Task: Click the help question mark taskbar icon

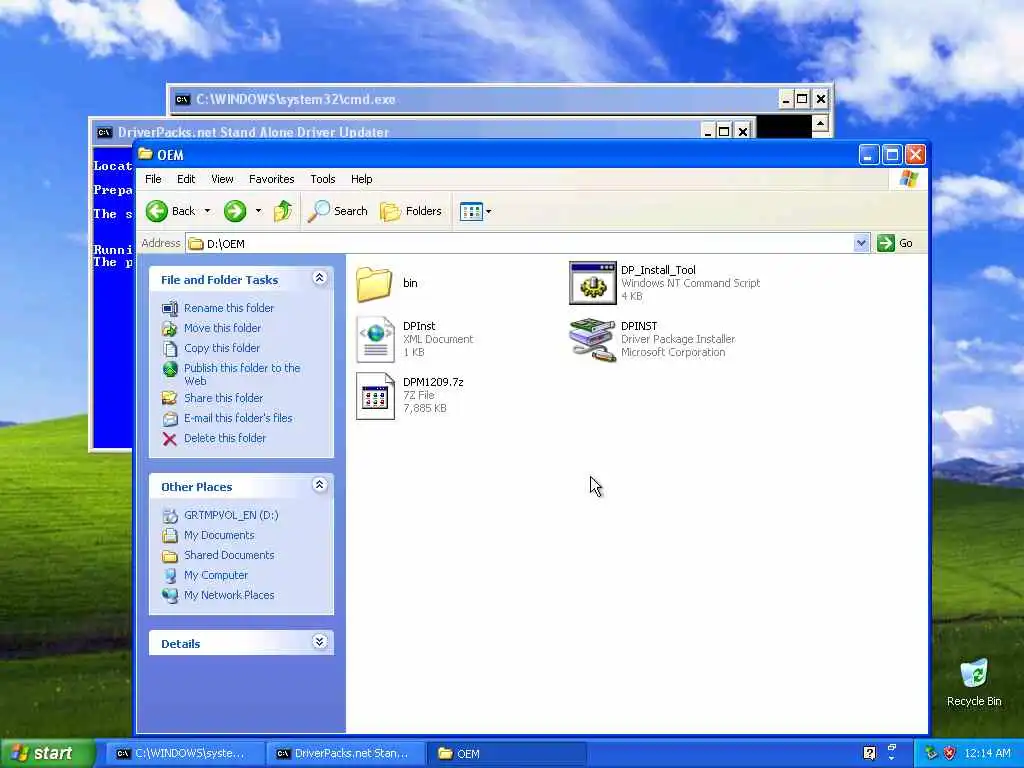Action: coord(870,753)
